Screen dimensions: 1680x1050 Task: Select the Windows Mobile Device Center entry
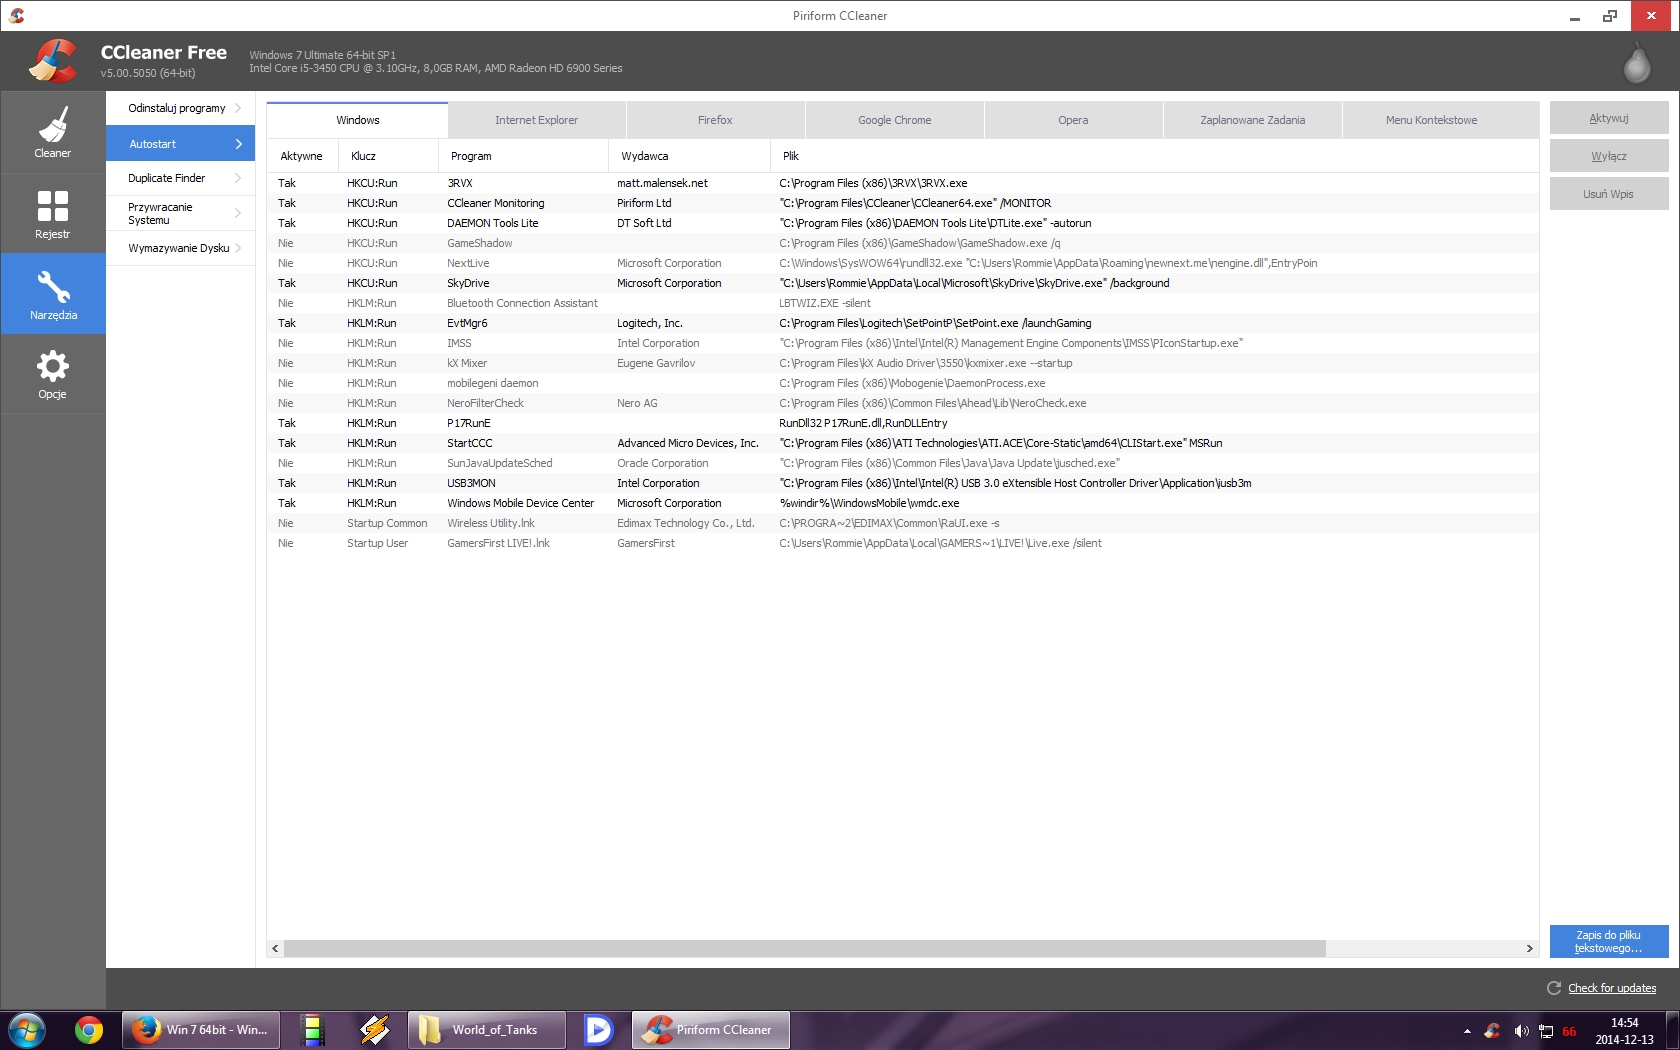pos(903,503)
